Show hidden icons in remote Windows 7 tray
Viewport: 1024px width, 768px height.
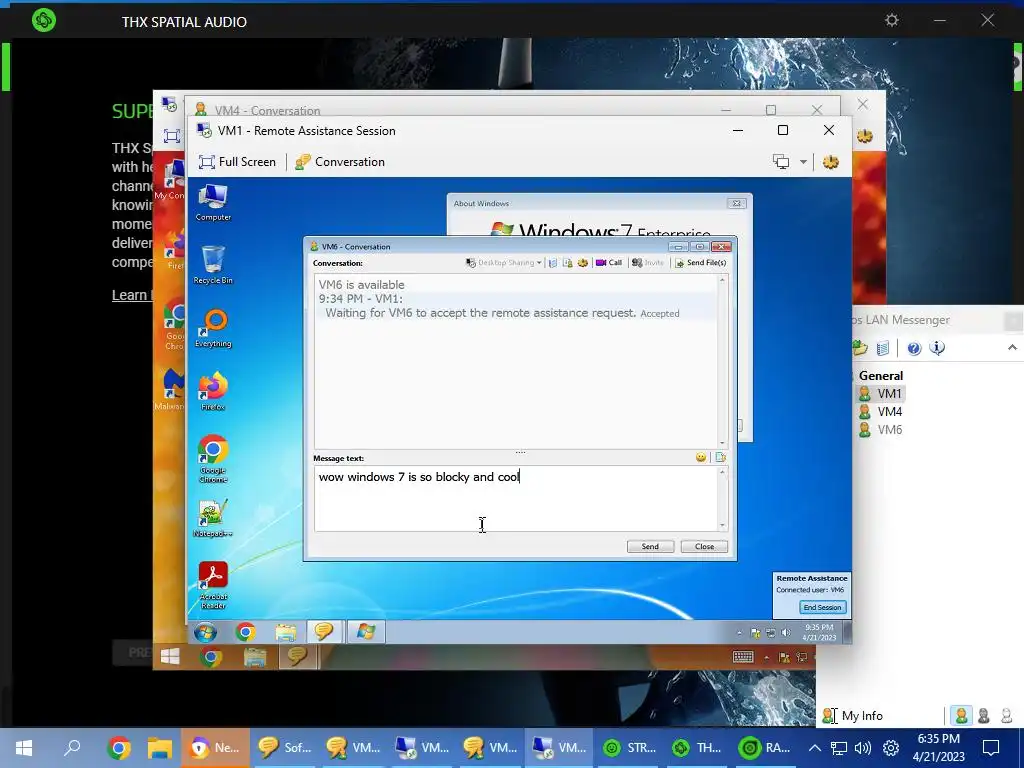(739, 633)
